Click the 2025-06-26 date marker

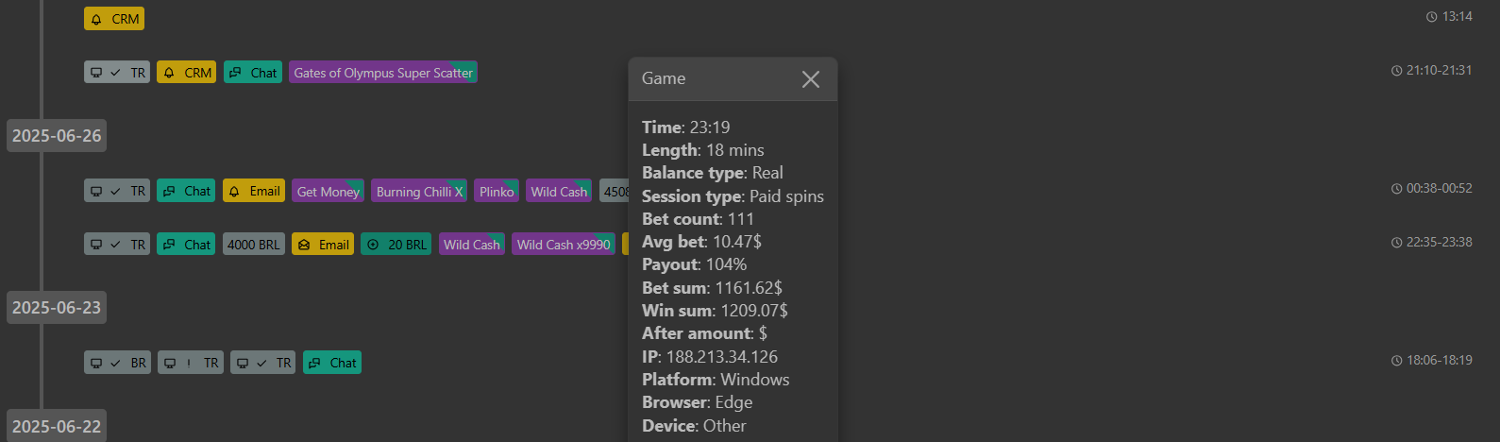pyautogui.click(x=56, y=136)
